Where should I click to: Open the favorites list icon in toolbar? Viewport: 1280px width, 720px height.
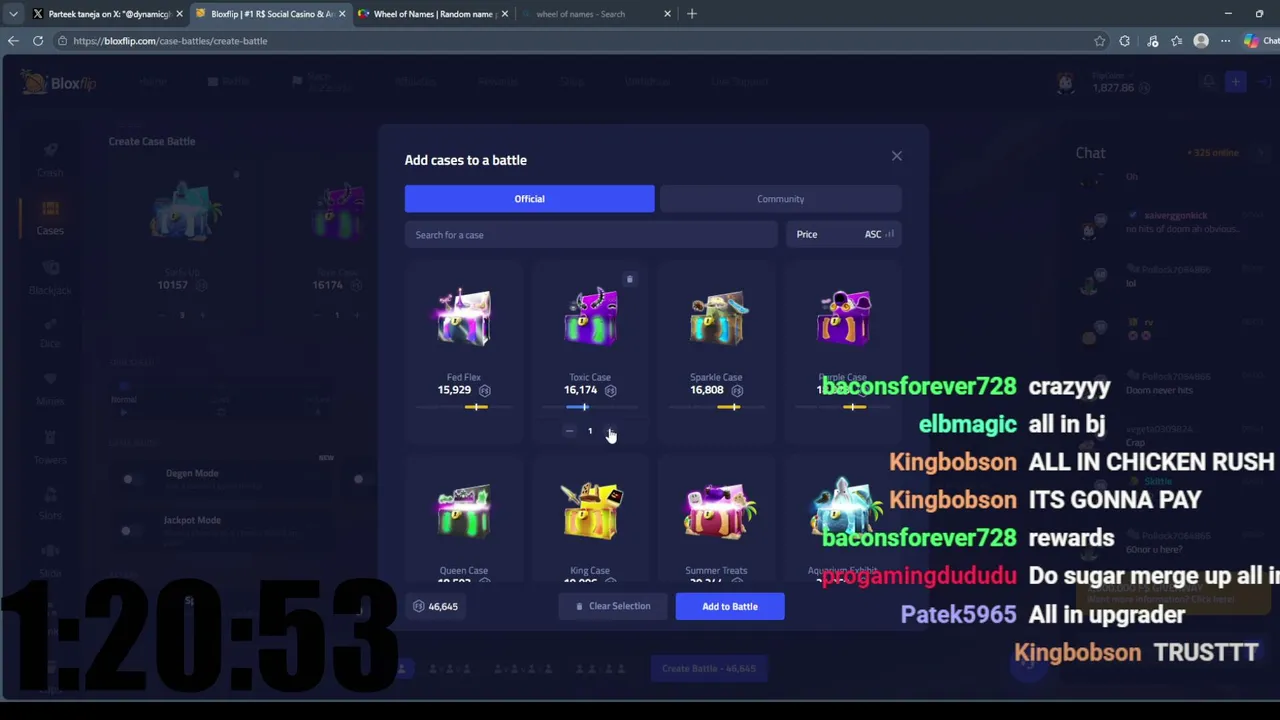1176,41
